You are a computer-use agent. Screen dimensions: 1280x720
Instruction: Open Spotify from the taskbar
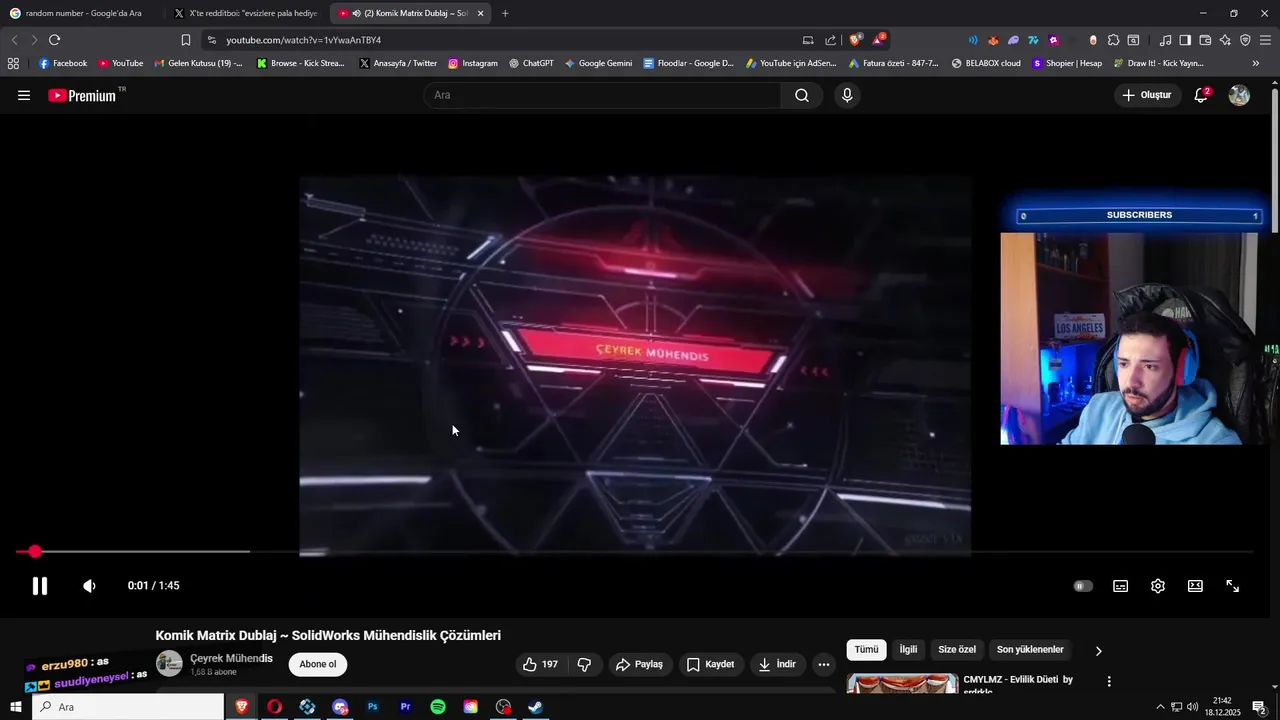click(x=438, y=707)
